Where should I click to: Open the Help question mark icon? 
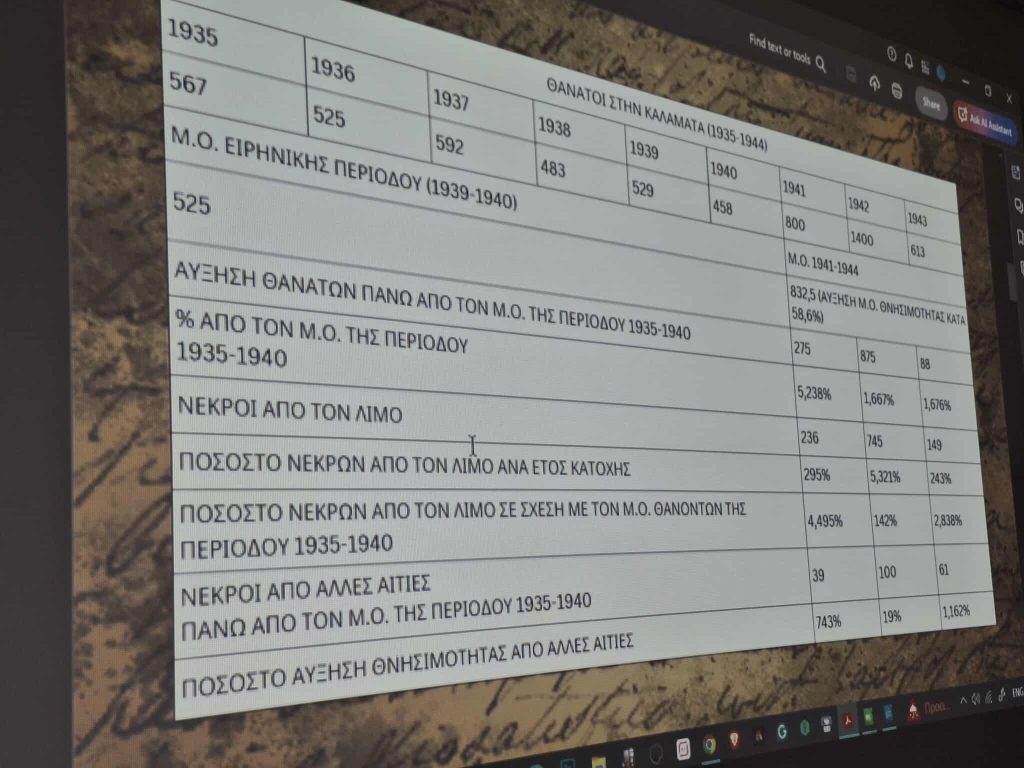click(x=891, y=54)
